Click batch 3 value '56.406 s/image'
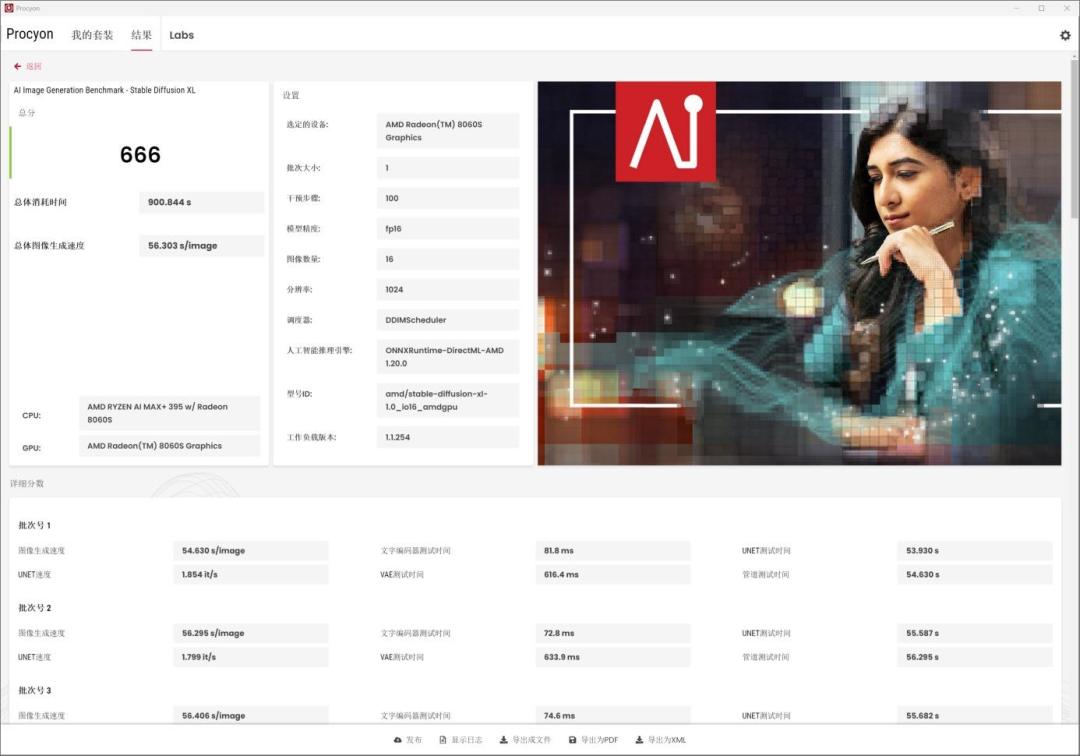The width and height of the screenshot is (1080, 756). [x=251, y=715]
